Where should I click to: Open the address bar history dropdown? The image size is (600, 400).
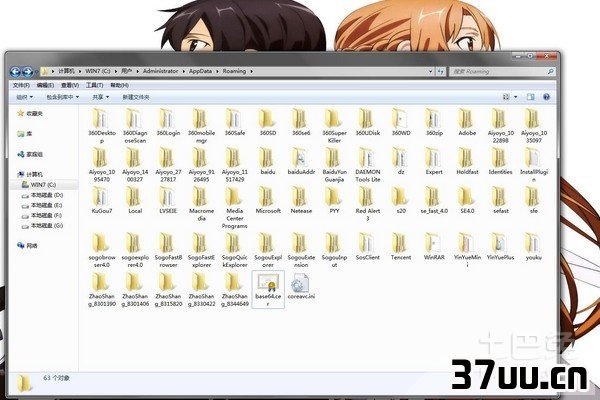[431, 71]
